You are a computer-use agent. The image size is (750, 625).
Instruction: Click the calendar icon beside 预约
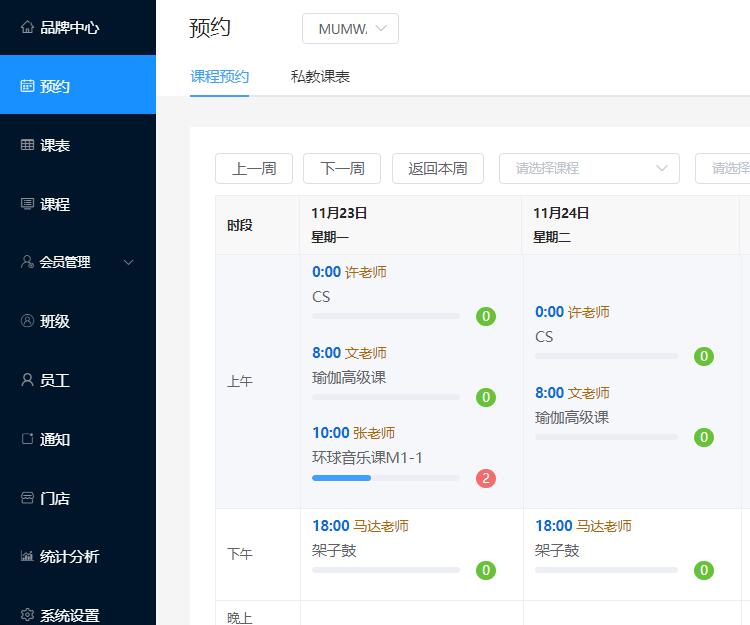click(x=27, y=86)
